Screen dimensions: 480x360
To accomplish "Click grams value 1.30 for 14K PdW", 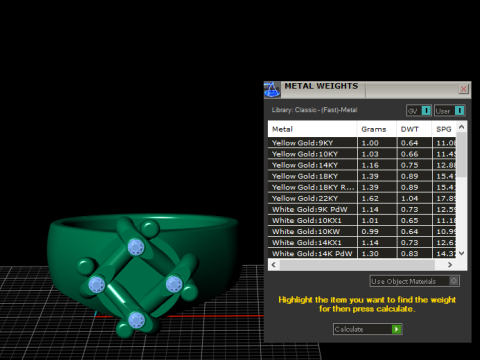I will click(x=370, y=254).
